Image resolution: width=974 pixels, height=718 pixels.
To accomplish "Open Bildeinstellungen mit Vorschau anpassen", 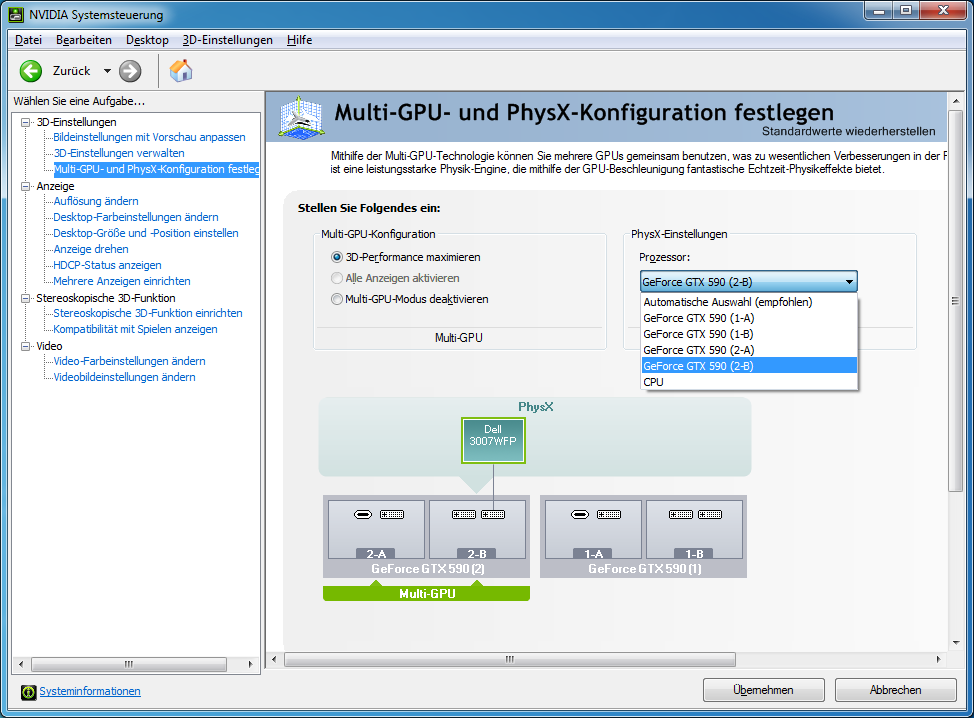I will click(x=149, y=137).
